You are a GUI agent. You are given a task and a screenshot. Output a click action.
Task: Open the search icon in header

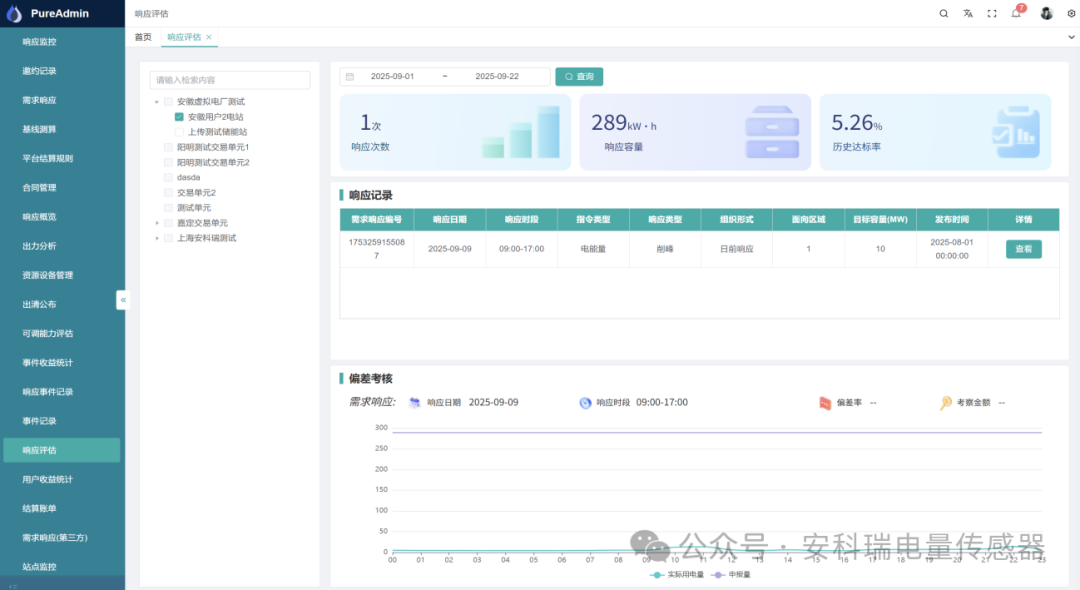click(x=944, y=13)
